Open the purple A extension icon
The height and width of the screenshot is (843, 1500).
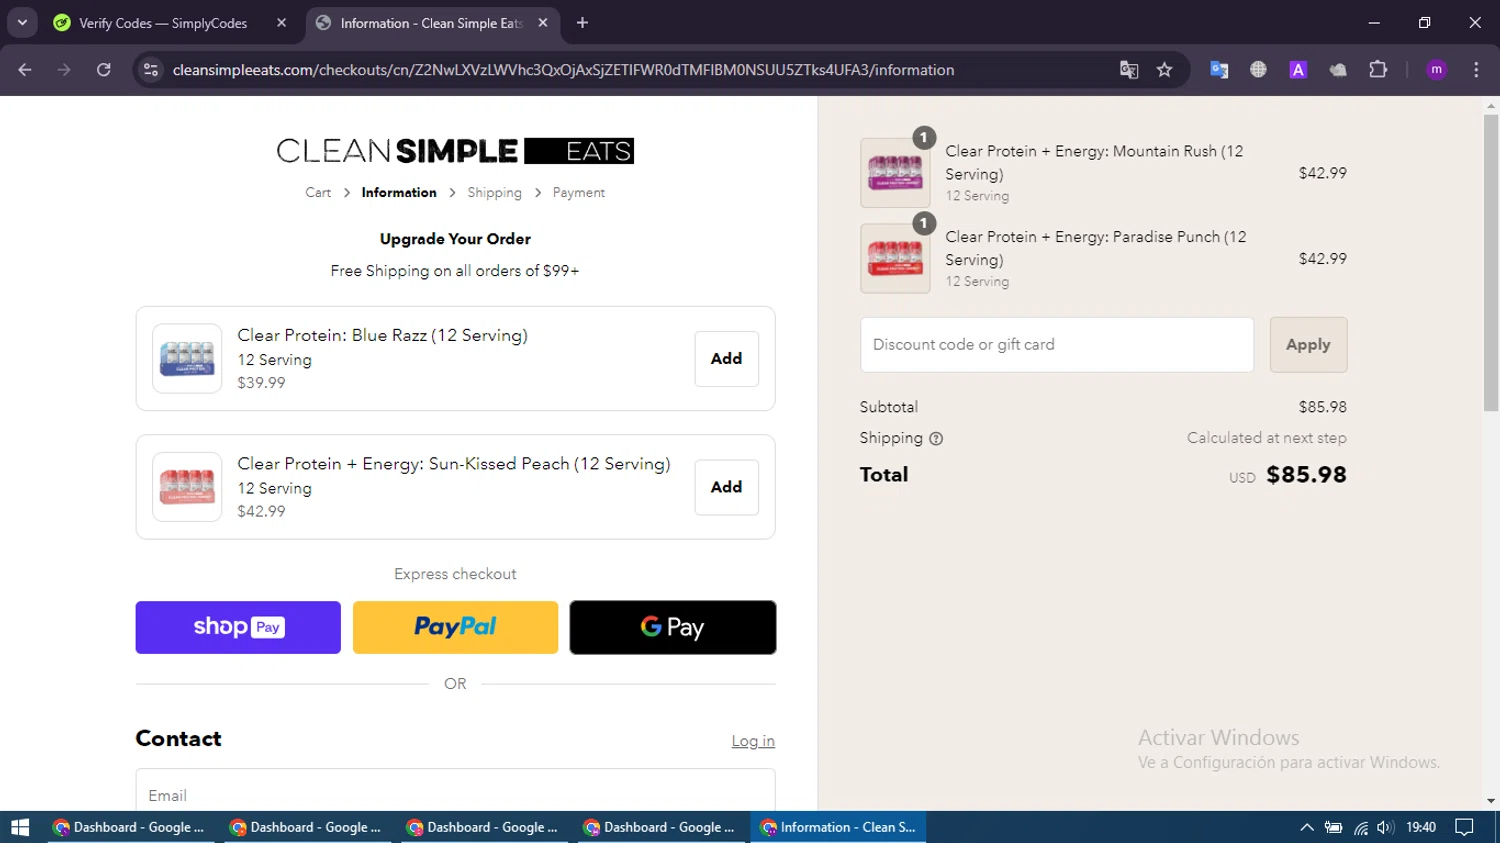click(1298, 70)
